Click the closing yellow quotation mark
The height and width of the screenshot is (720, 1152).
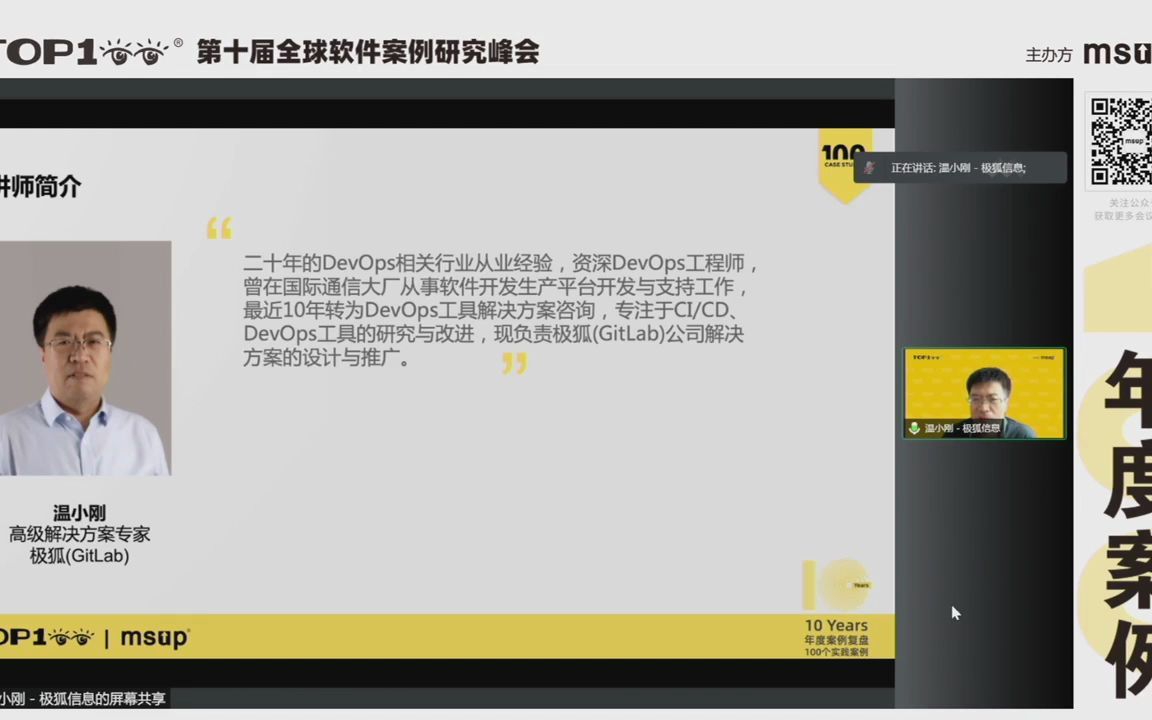[515, 363]
